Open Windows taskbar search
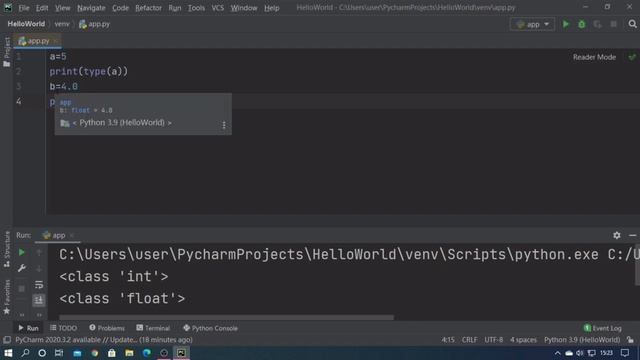Image resolution: width=640 pixels, height=360 pixels. pos(25,353)
